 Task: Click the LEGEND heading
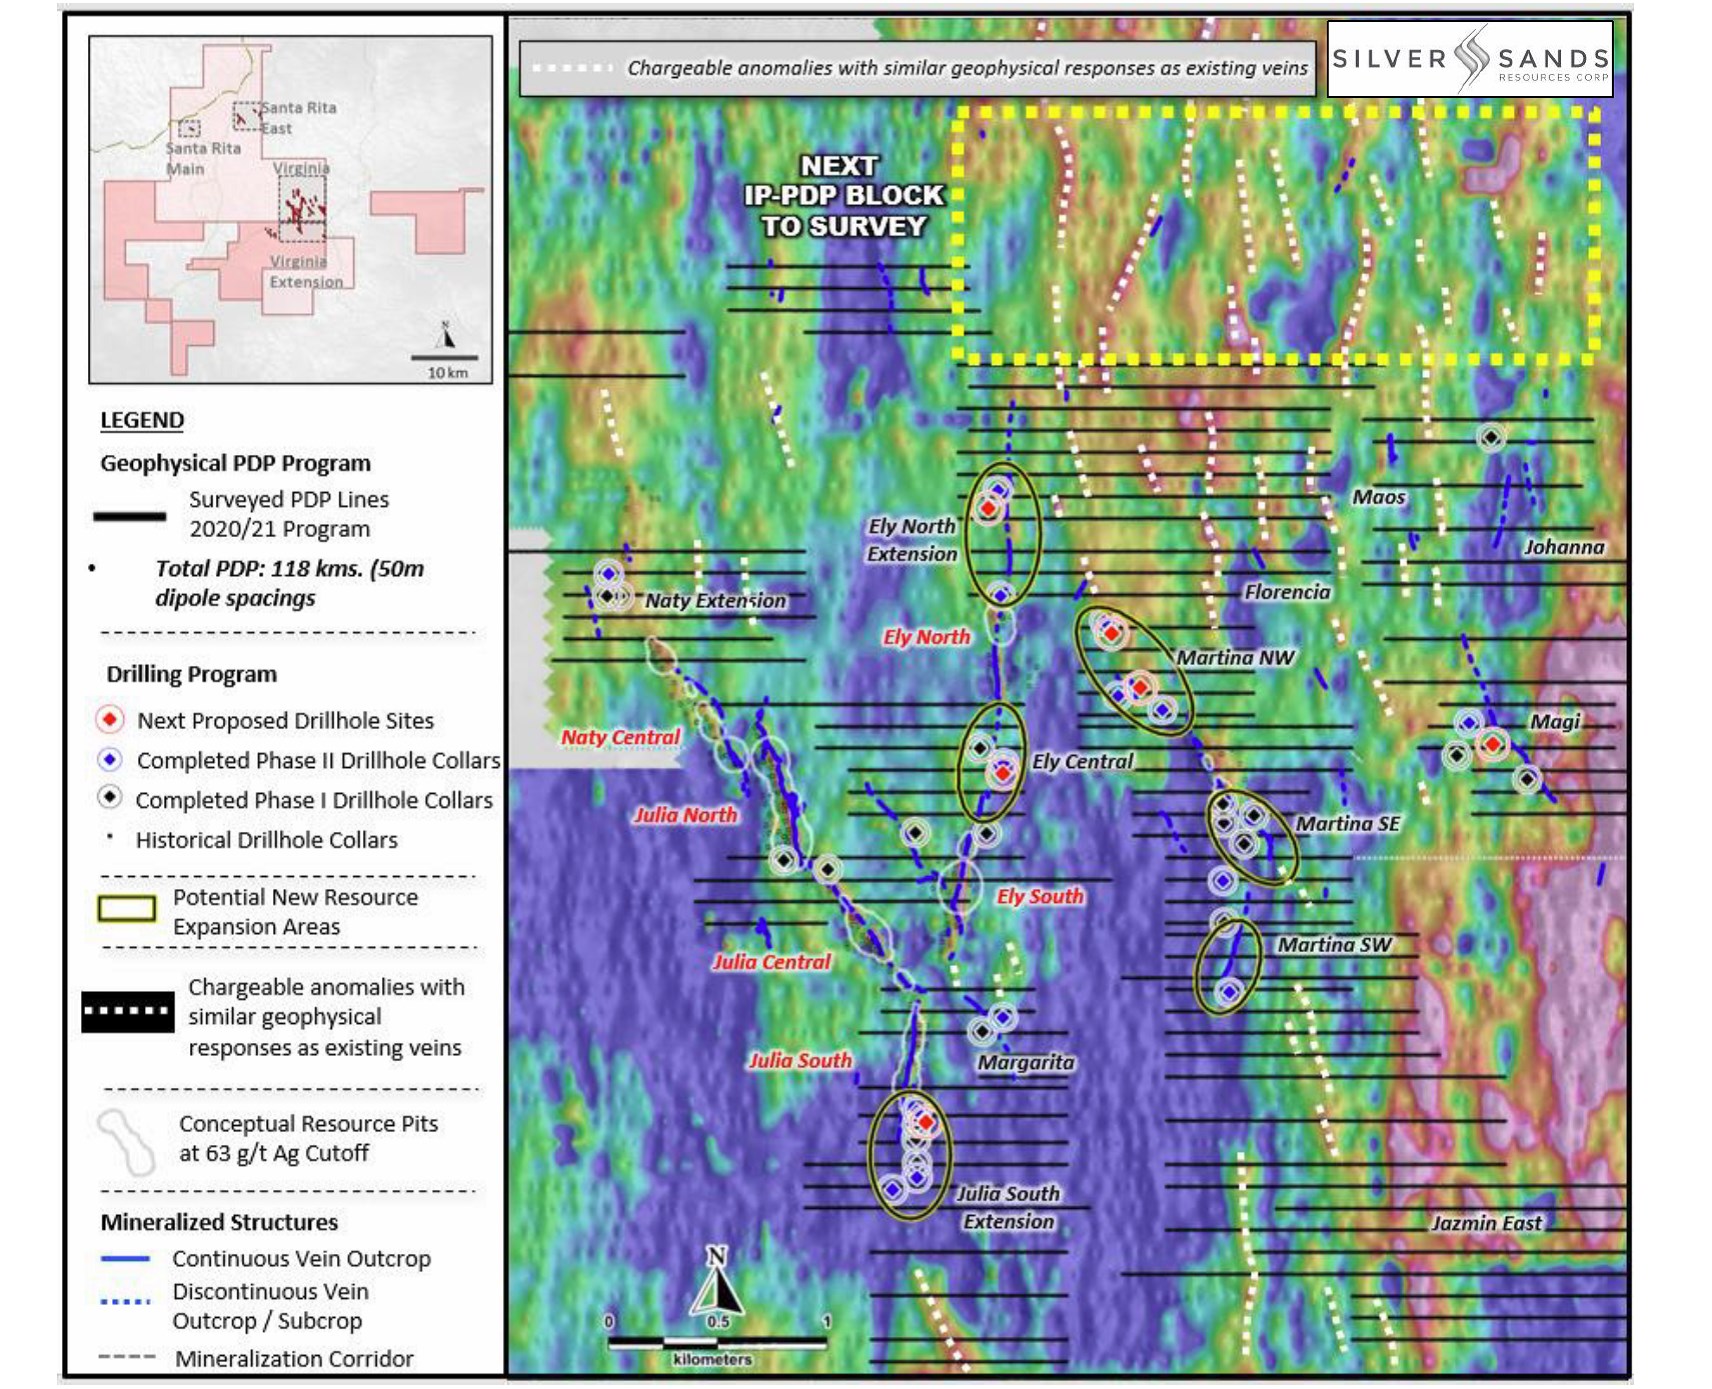[142, 420]
